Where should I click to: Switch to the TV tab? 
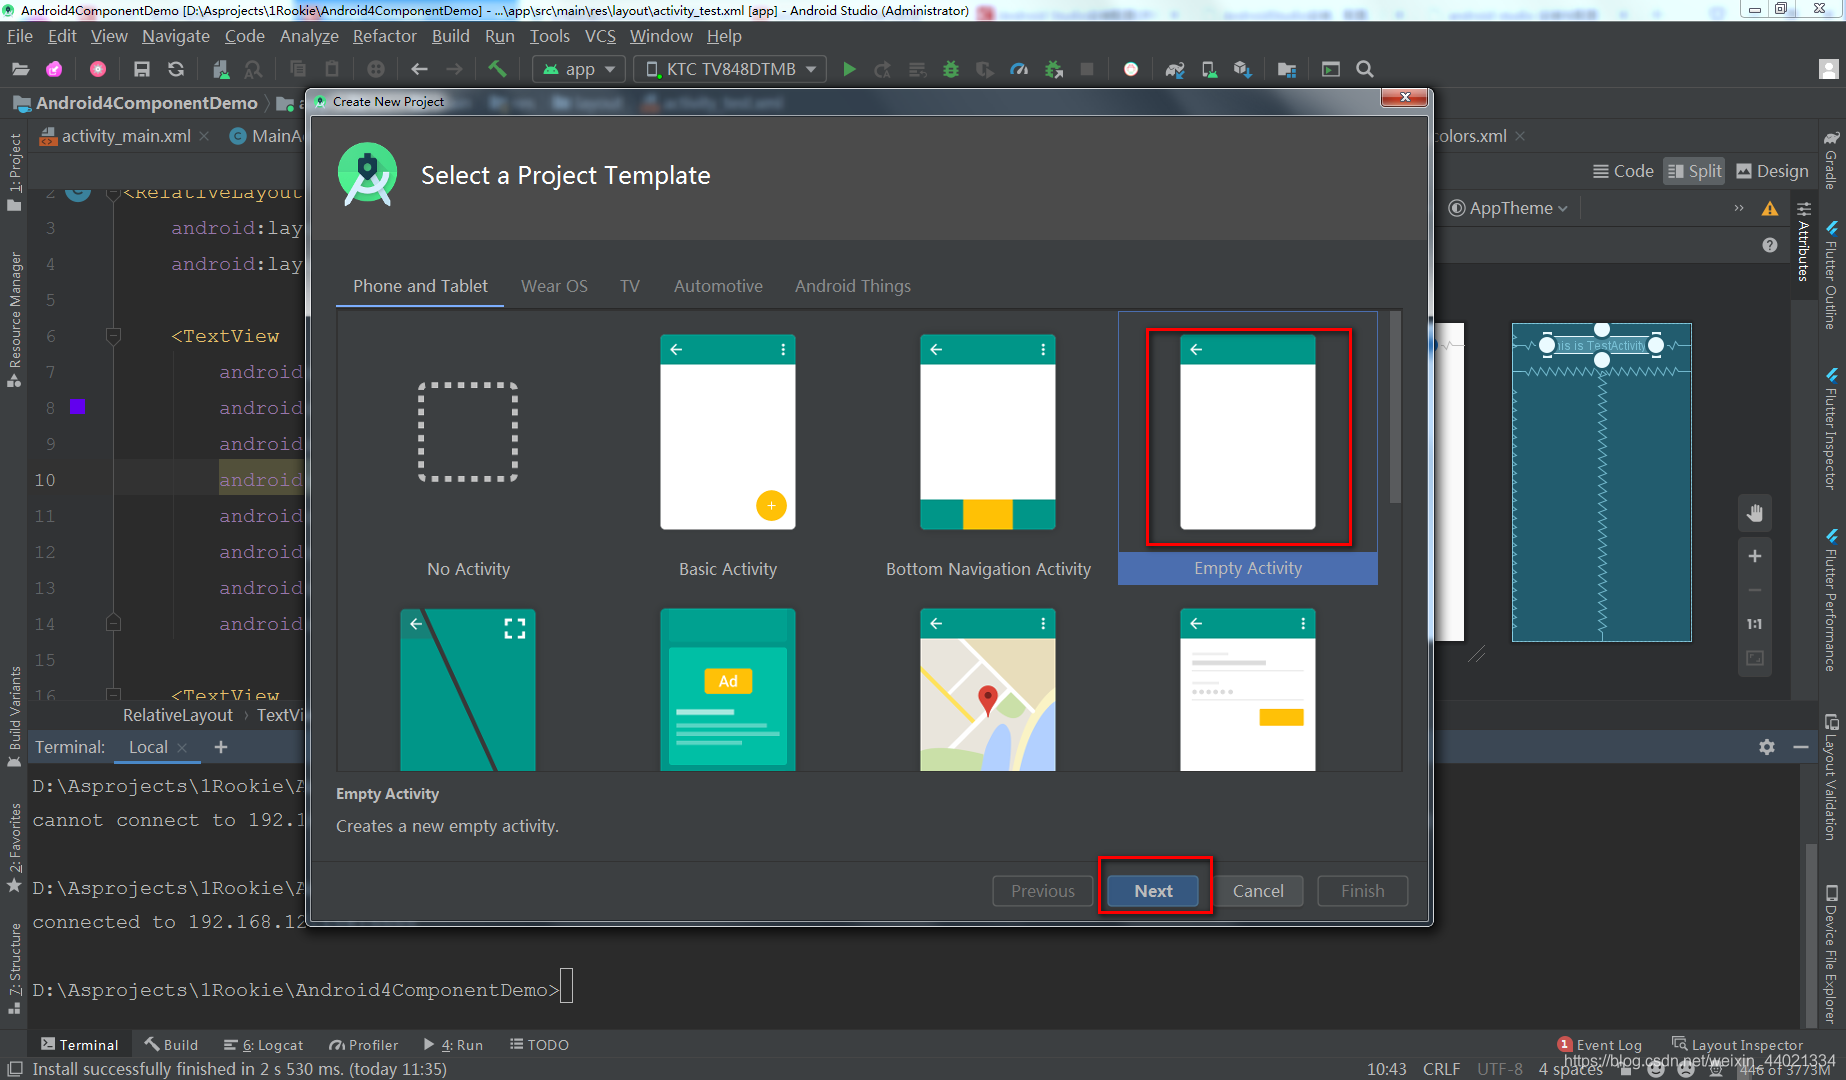pyautogui.click(x=629, y=286)
